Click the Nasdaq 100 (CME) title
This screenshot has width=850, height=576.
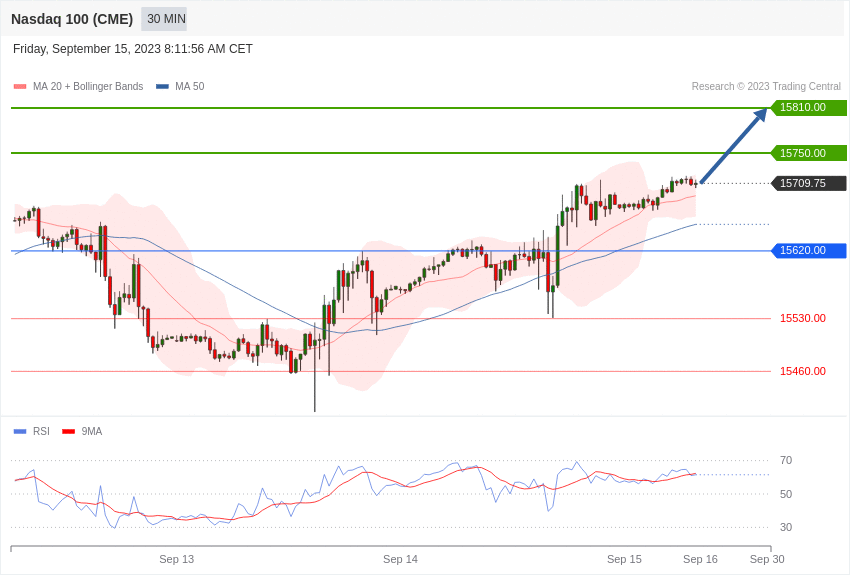(72, 19)
